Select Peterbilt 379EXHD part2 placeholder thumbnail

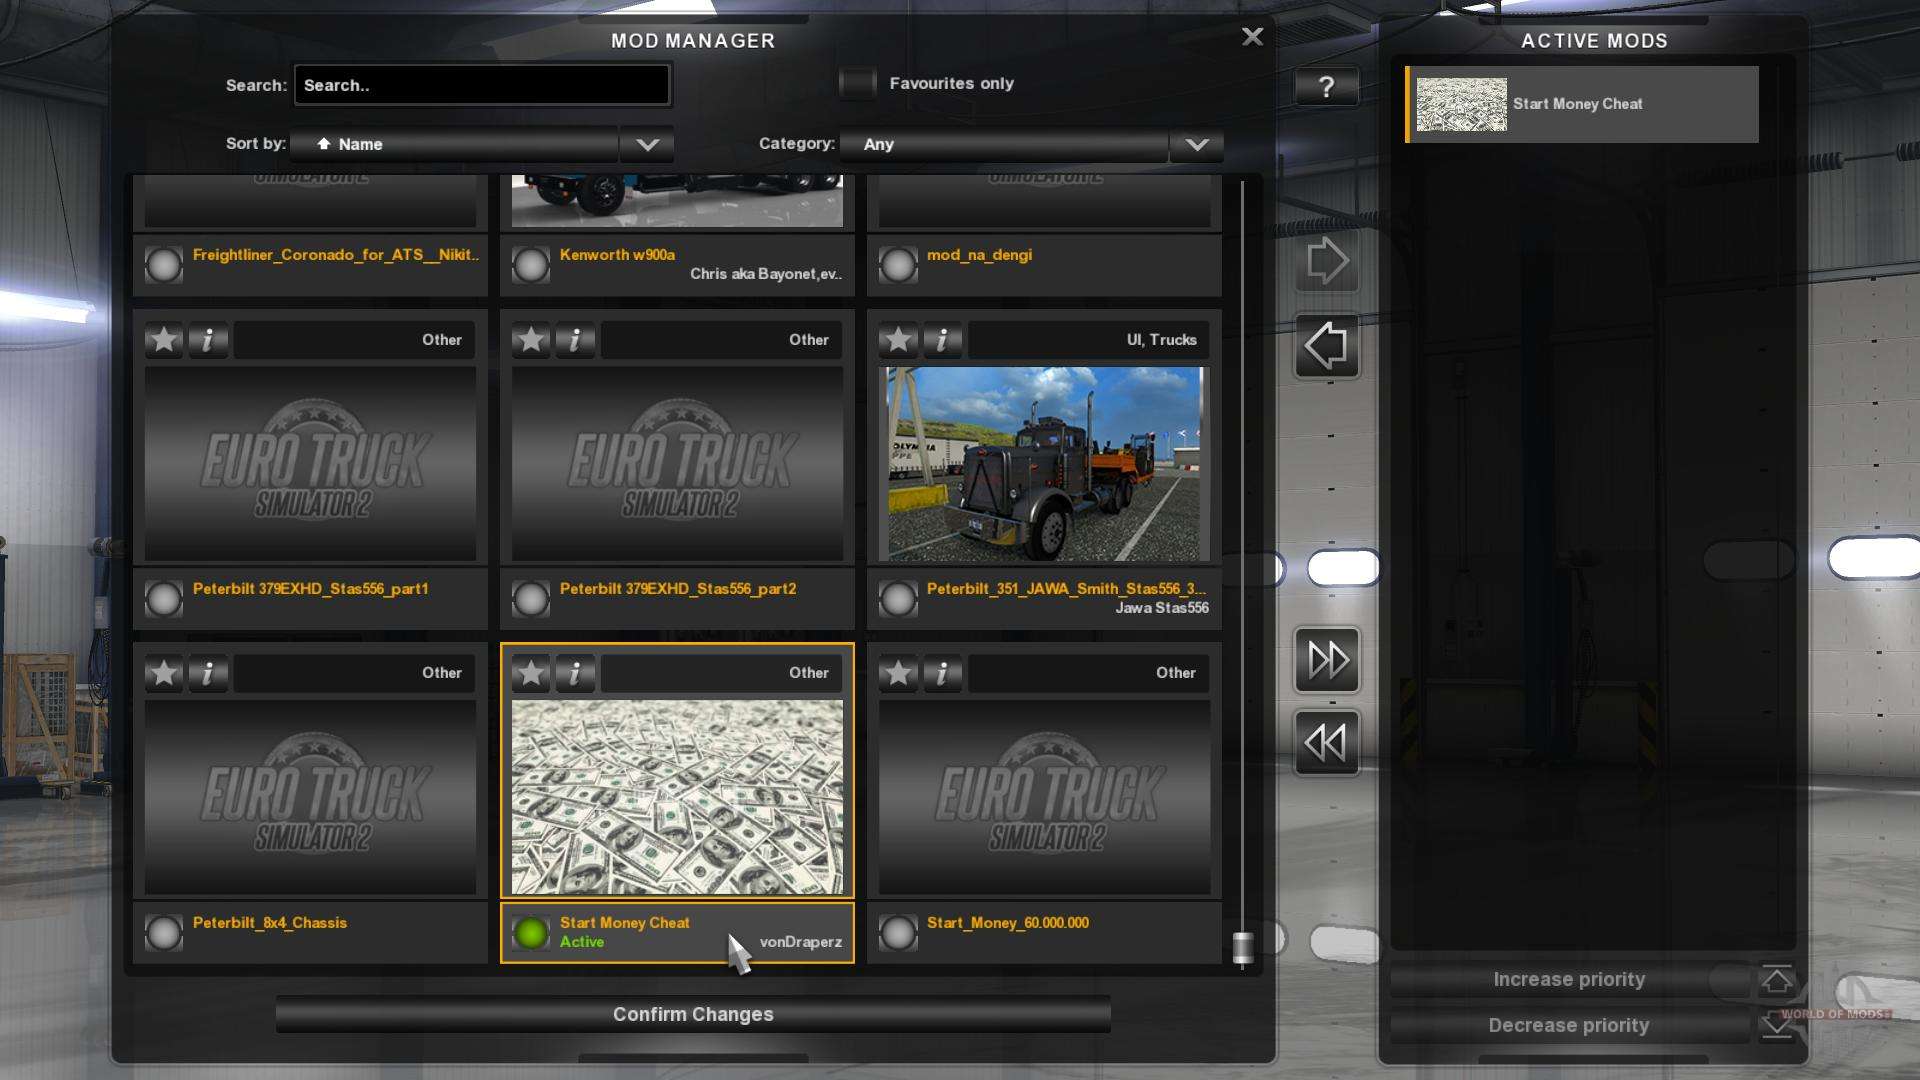click(677, 464)
